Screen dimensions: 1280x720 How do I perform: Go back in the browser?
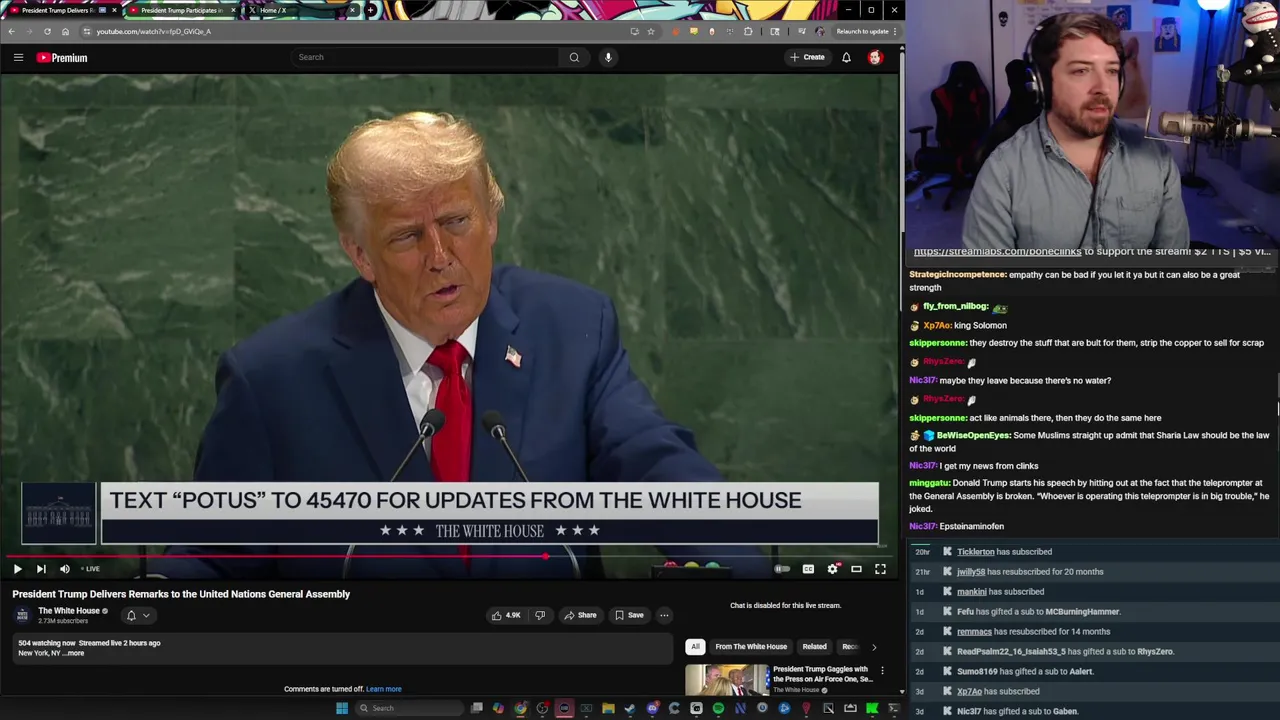pos(11,31)
